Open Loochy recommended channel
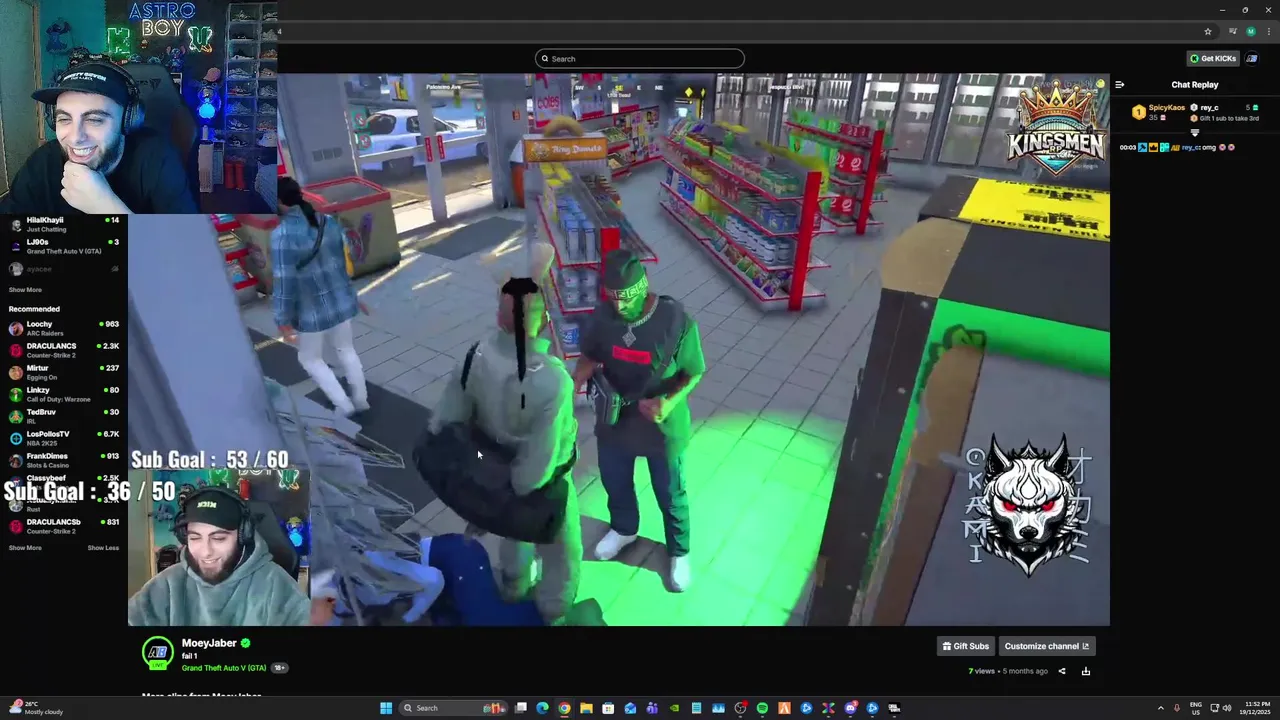Image resolution: width=1280 pixels, height=720 pixels. pyautogui.click(x=64, y=328)
